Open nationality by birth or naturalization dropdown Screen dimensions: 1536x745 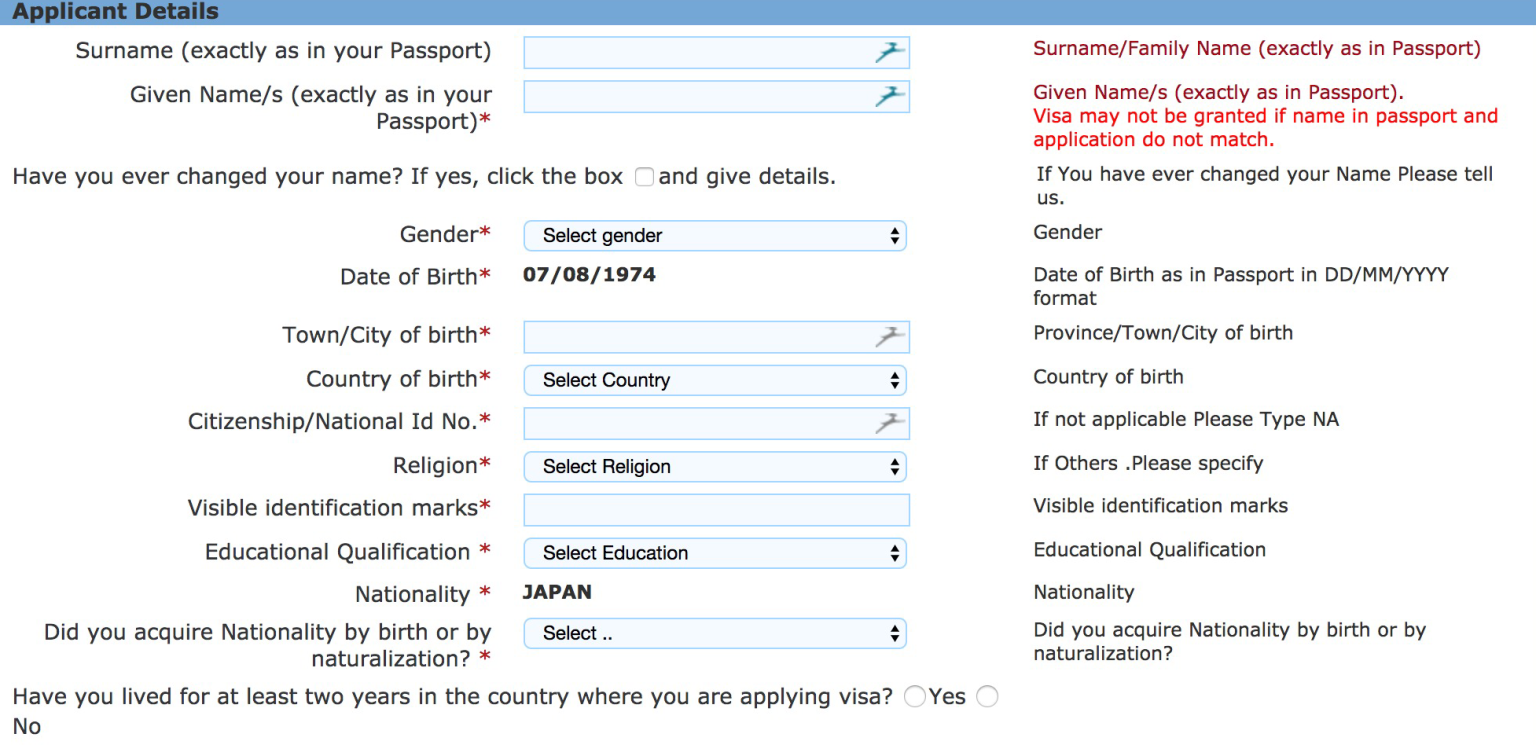click(x=714, y=633)
